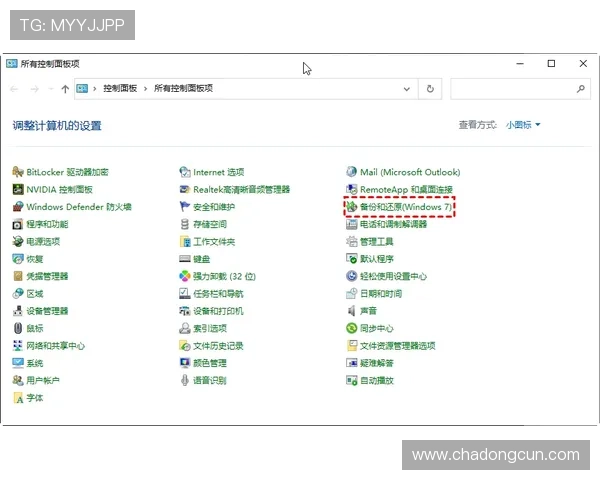Open the 程序和功能 icon
The height and width of the screenshot is (480, 600).
tap(18, 224)
